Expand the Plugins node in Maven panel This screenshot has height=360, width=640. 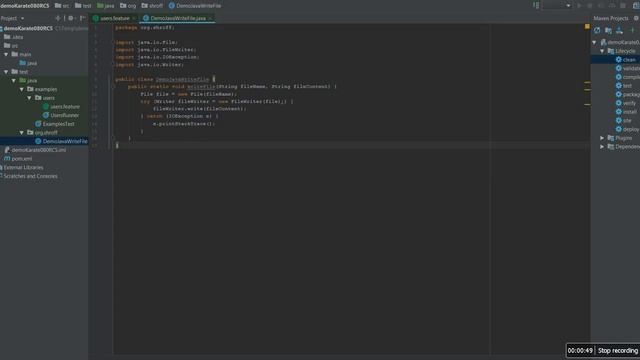602,138
